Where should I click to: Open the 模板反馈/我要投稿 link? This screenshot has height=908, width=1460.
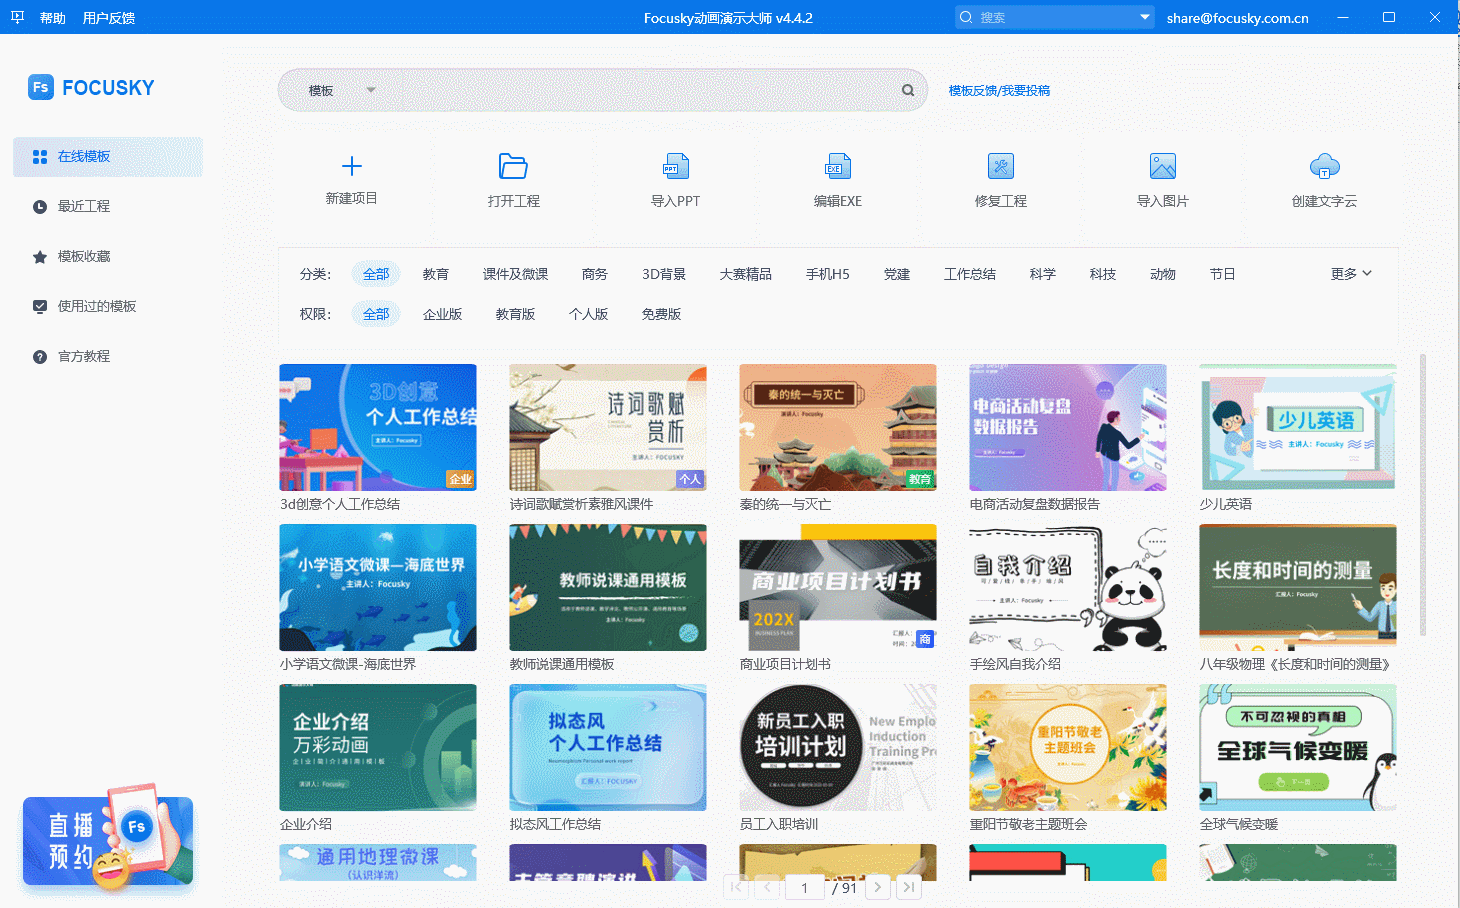tap(998, 90)
